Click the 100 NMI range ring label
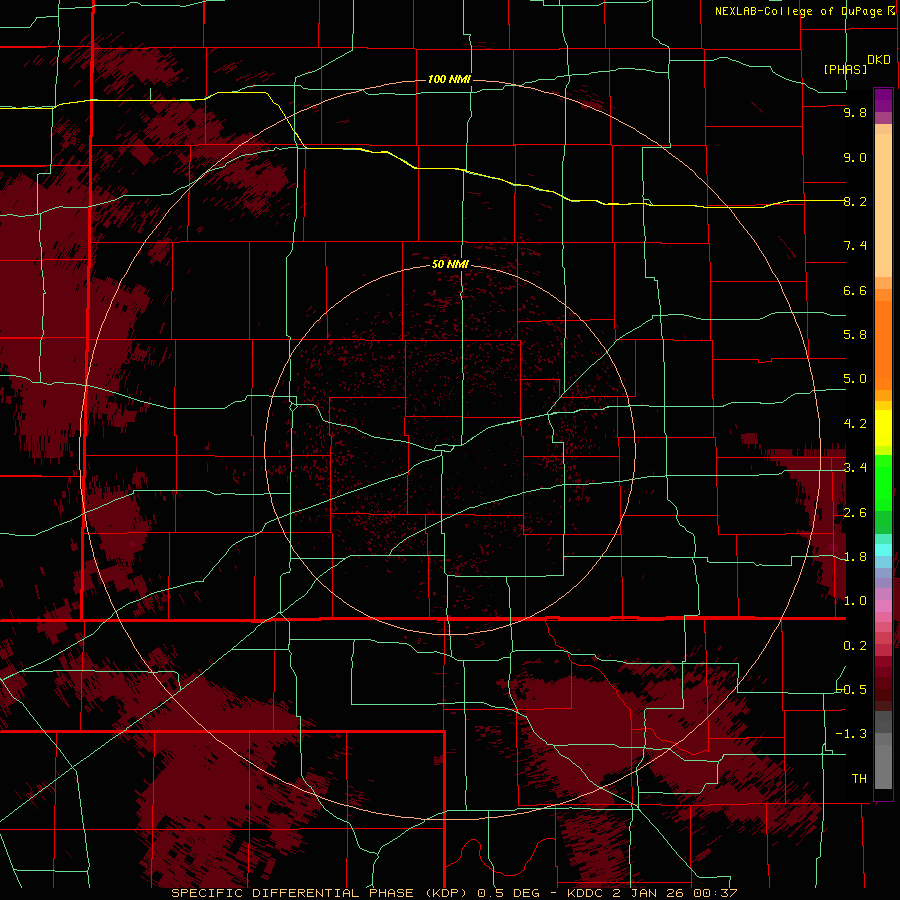Viewport: 900px width, 900px height. pos(449,79)
